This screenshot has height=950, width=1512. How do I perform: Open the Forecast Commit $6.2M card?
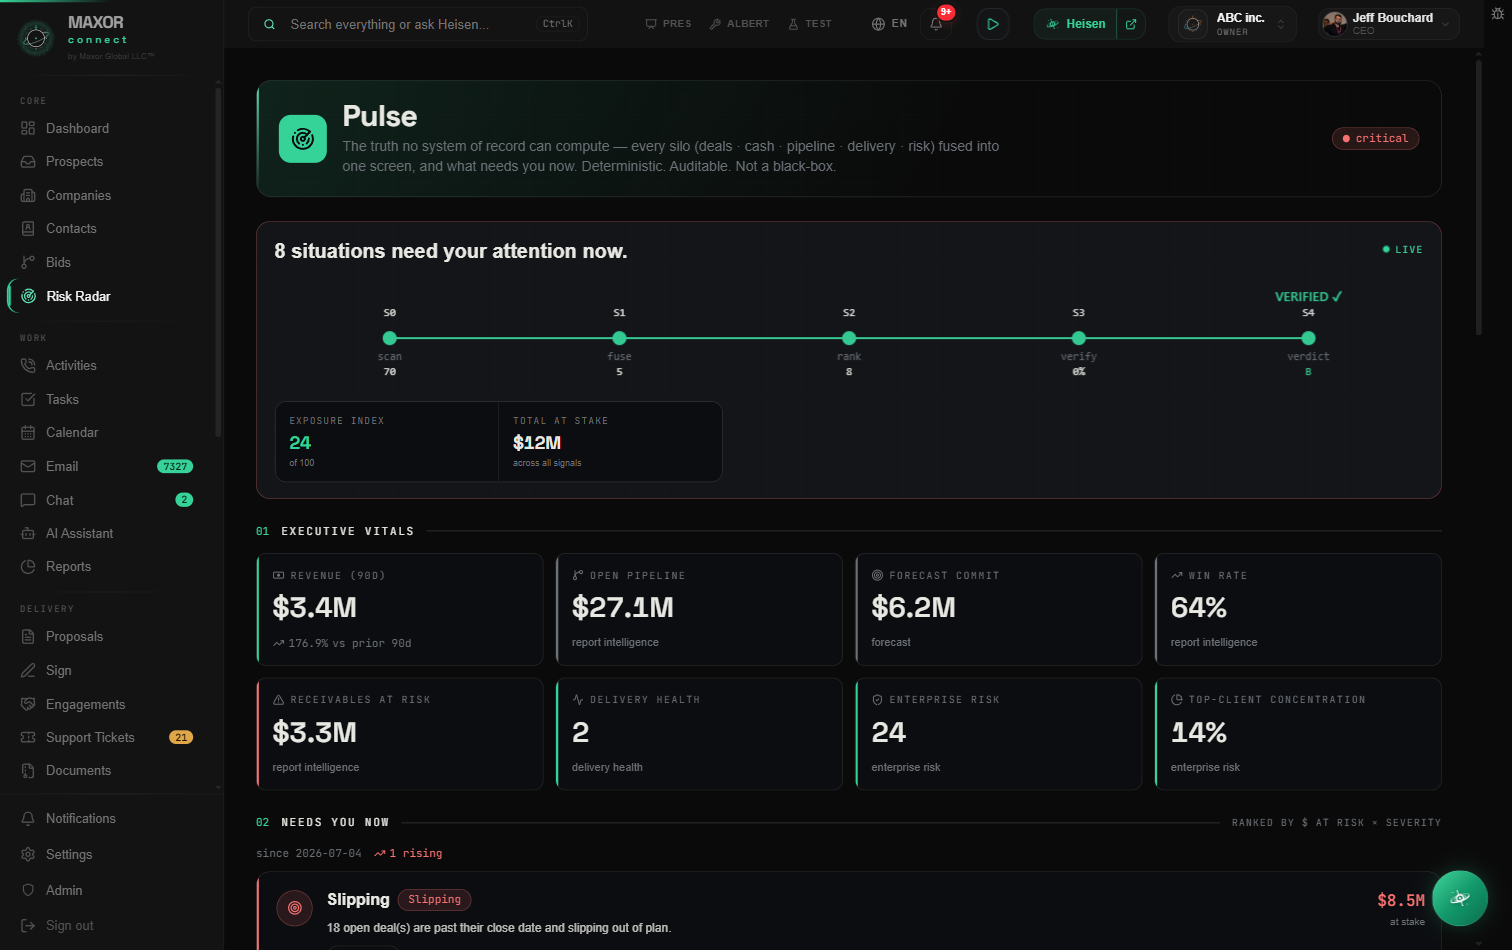click(x=999, y=609)
